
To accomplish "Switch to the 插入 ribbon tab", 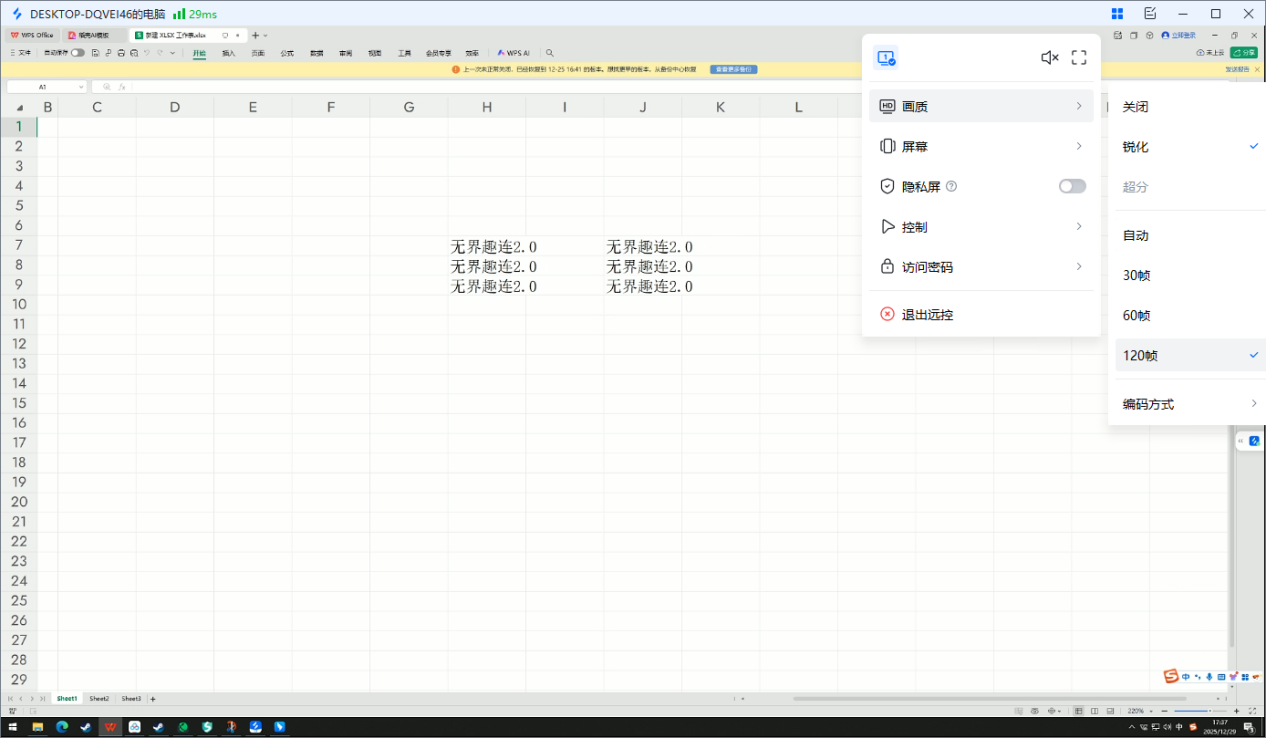I will click(x=229, y=53).
